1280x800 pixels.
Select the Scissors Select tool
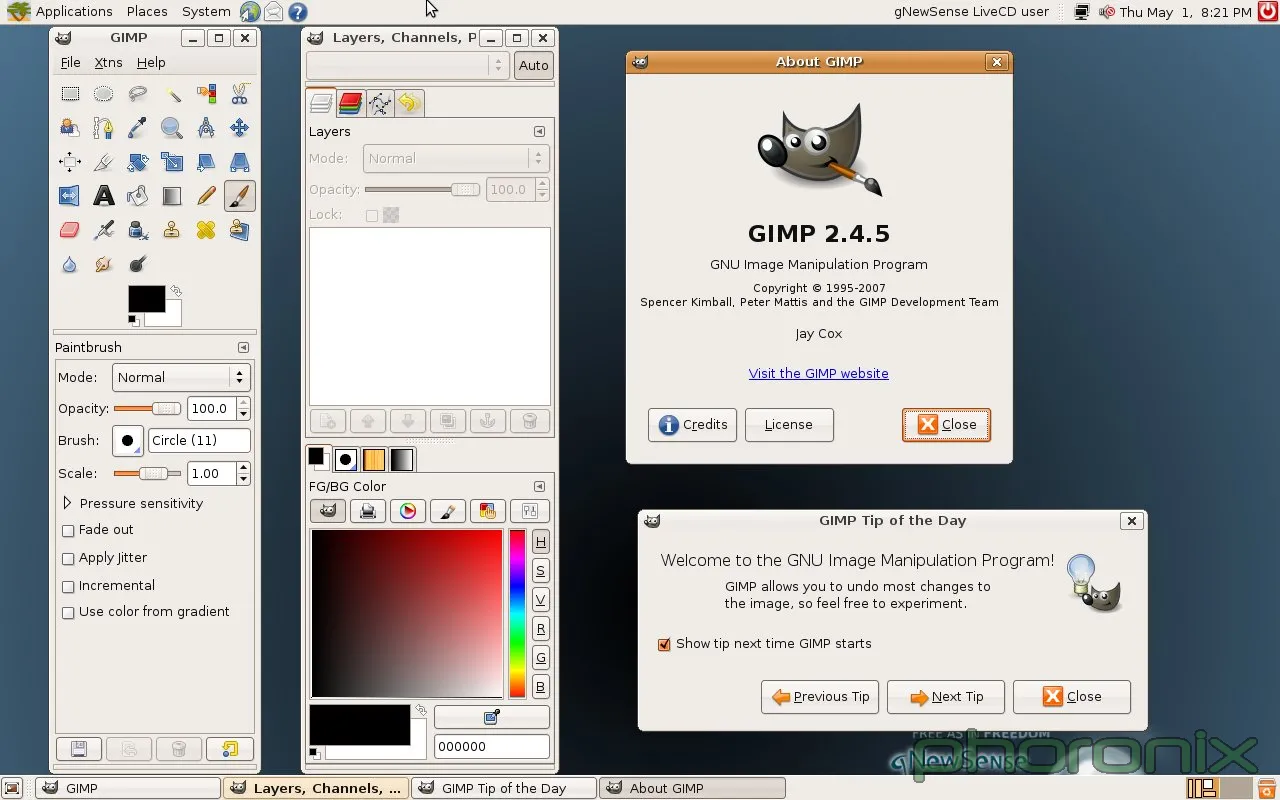(239, 94)
